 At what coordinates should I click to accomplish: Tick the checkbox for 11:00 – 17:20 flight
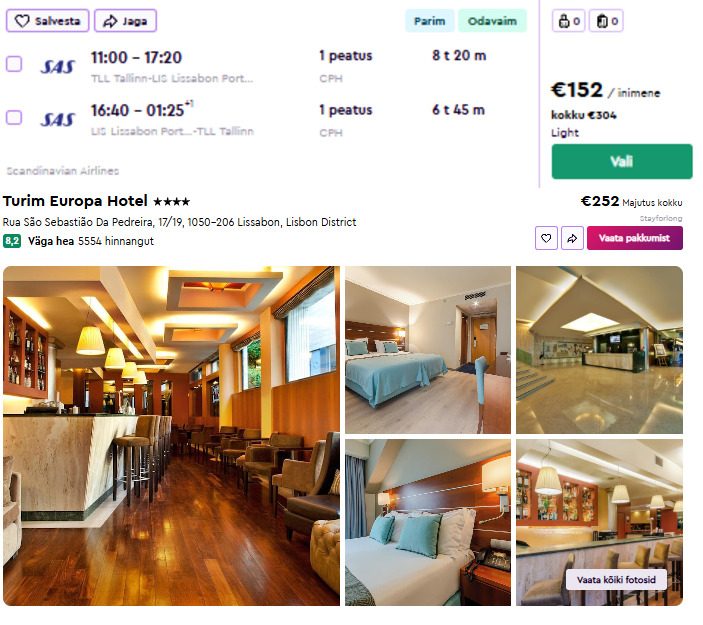(x=14, y=64)
